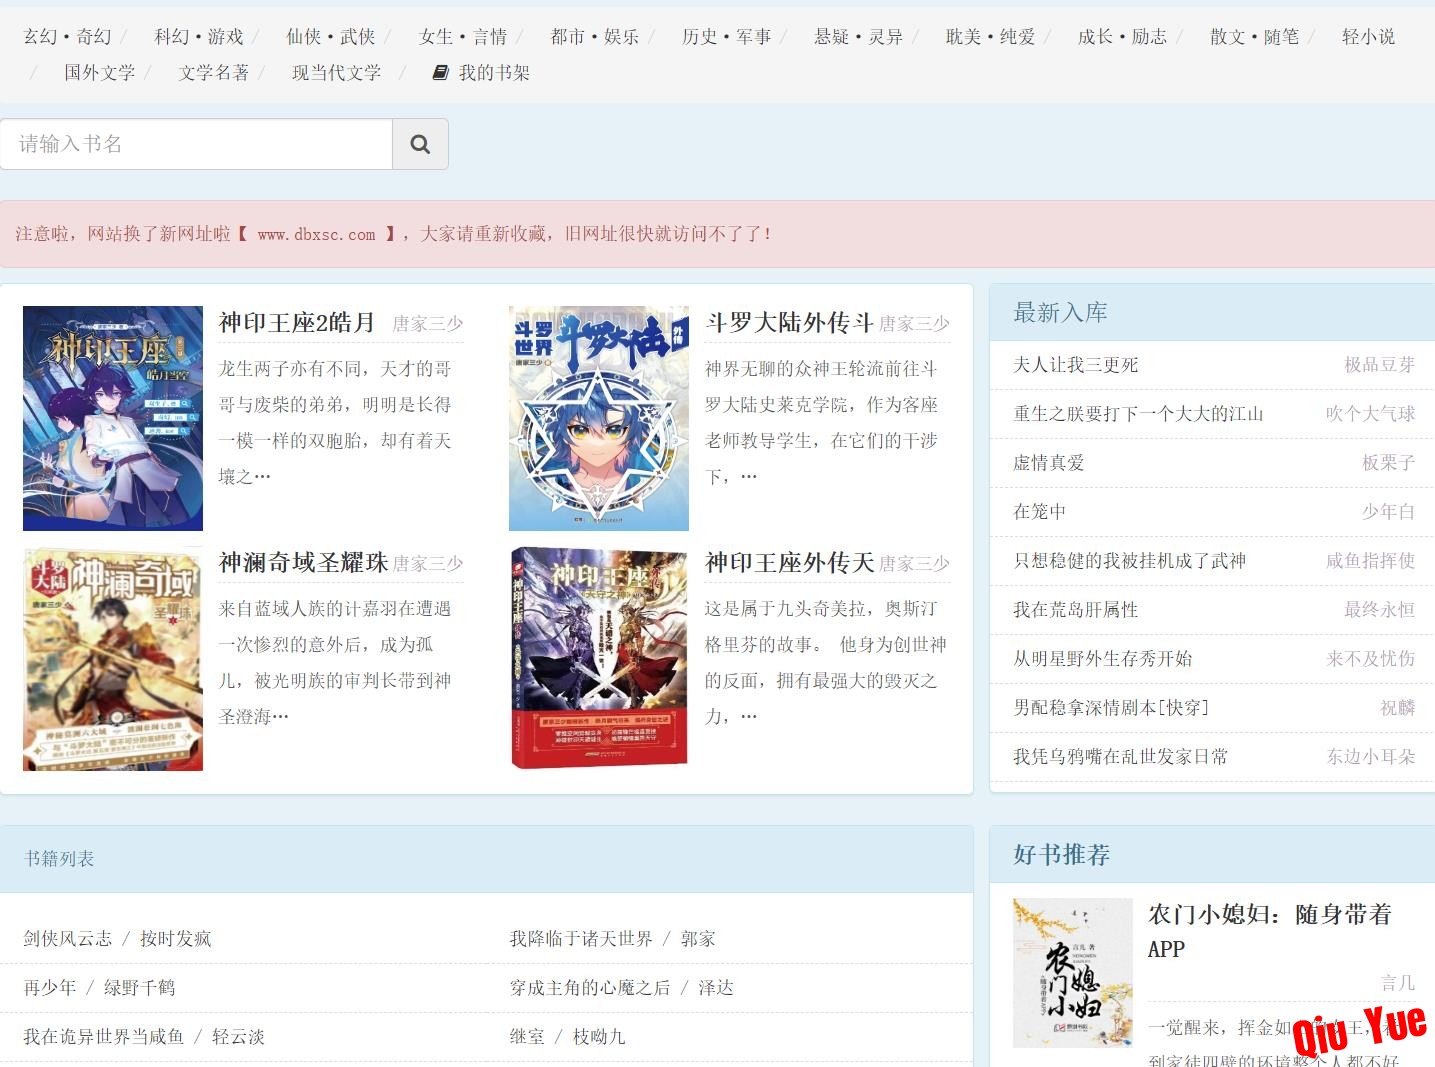
Task: Click author 东边小耳朵
Action: pyautogui.click(x=1371, y=757)
